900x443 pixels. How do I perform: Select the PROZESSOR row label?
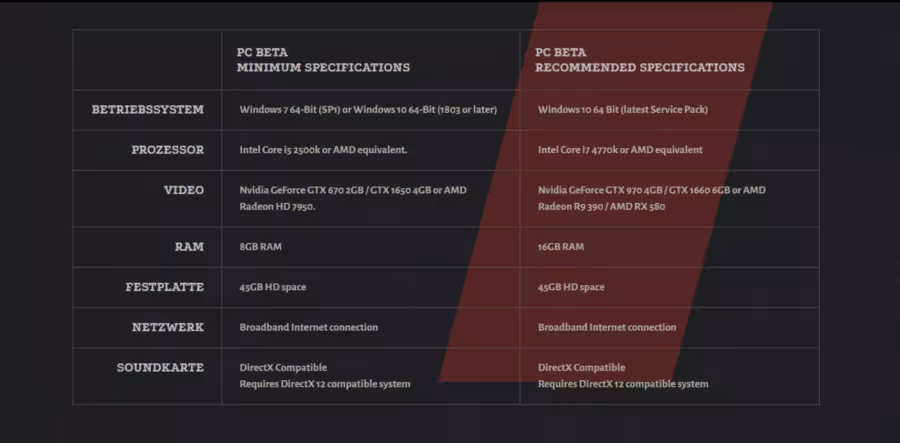click(x=168, y=150)
